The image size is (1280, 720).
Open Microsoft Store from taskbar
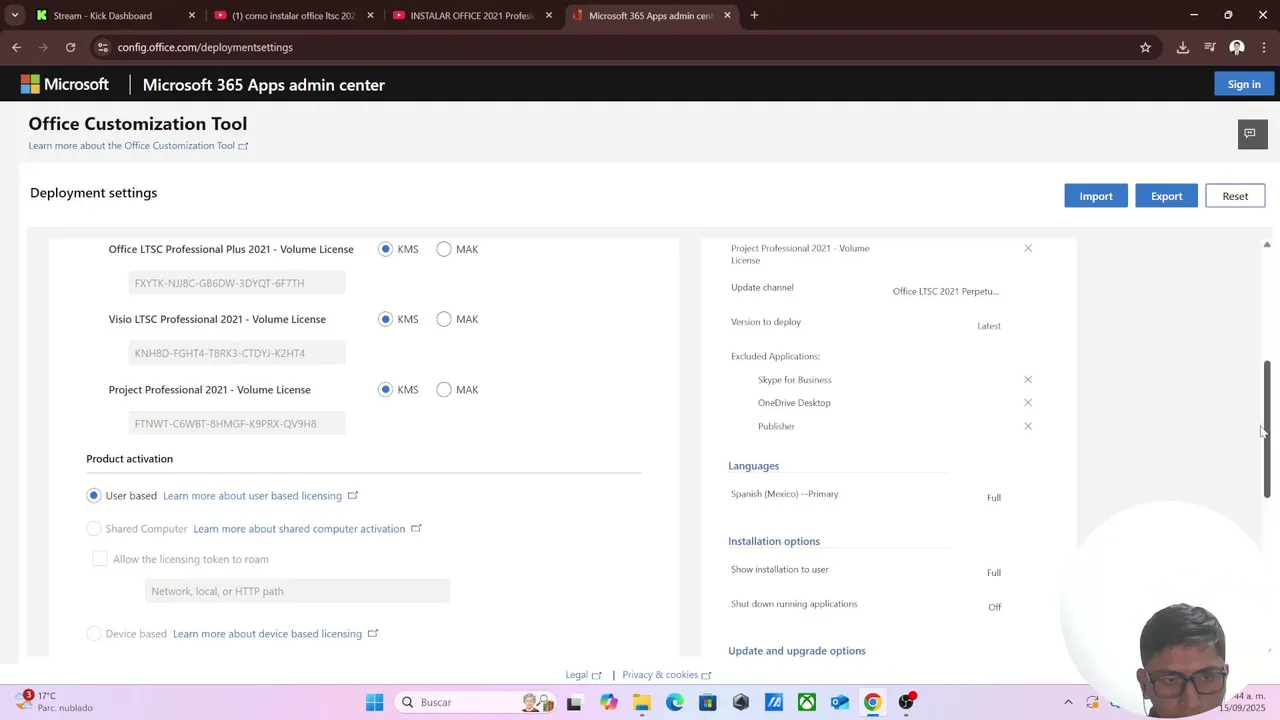coord(707,702)
